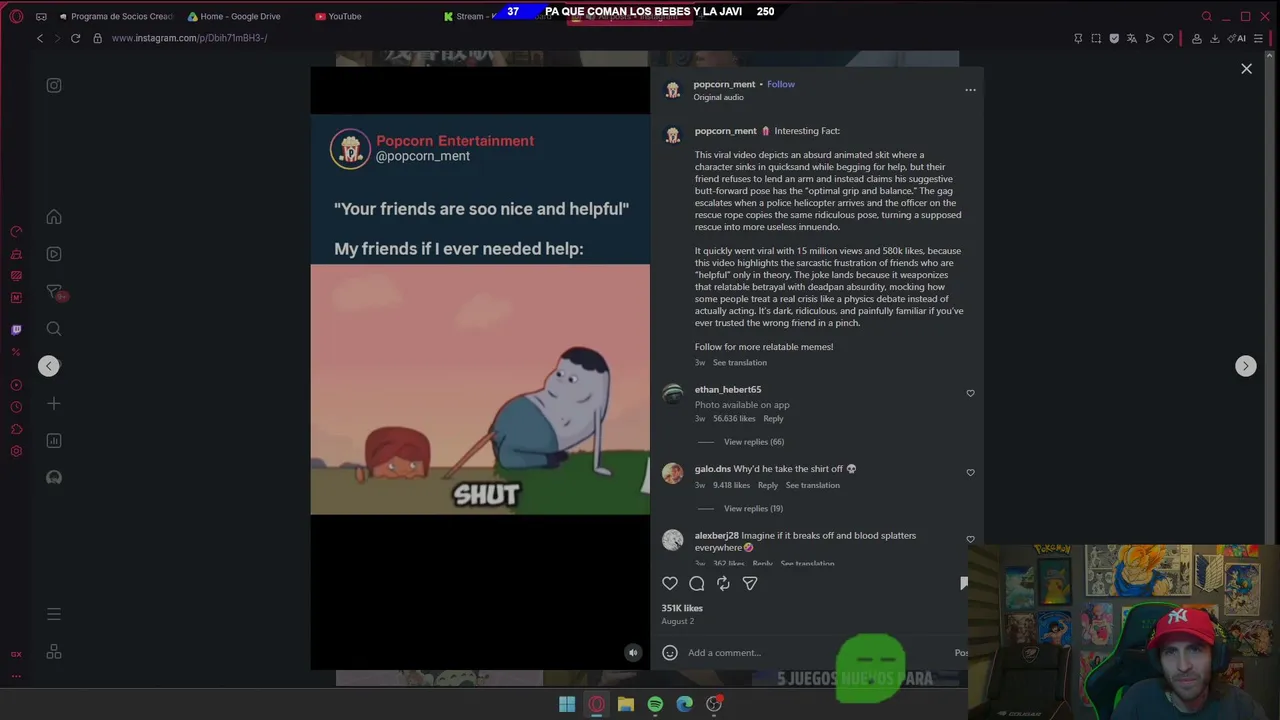Viewport: 1280px width, 720px height.
Task: See translation of galo.dns's comment
Action: tap(813, 485)
